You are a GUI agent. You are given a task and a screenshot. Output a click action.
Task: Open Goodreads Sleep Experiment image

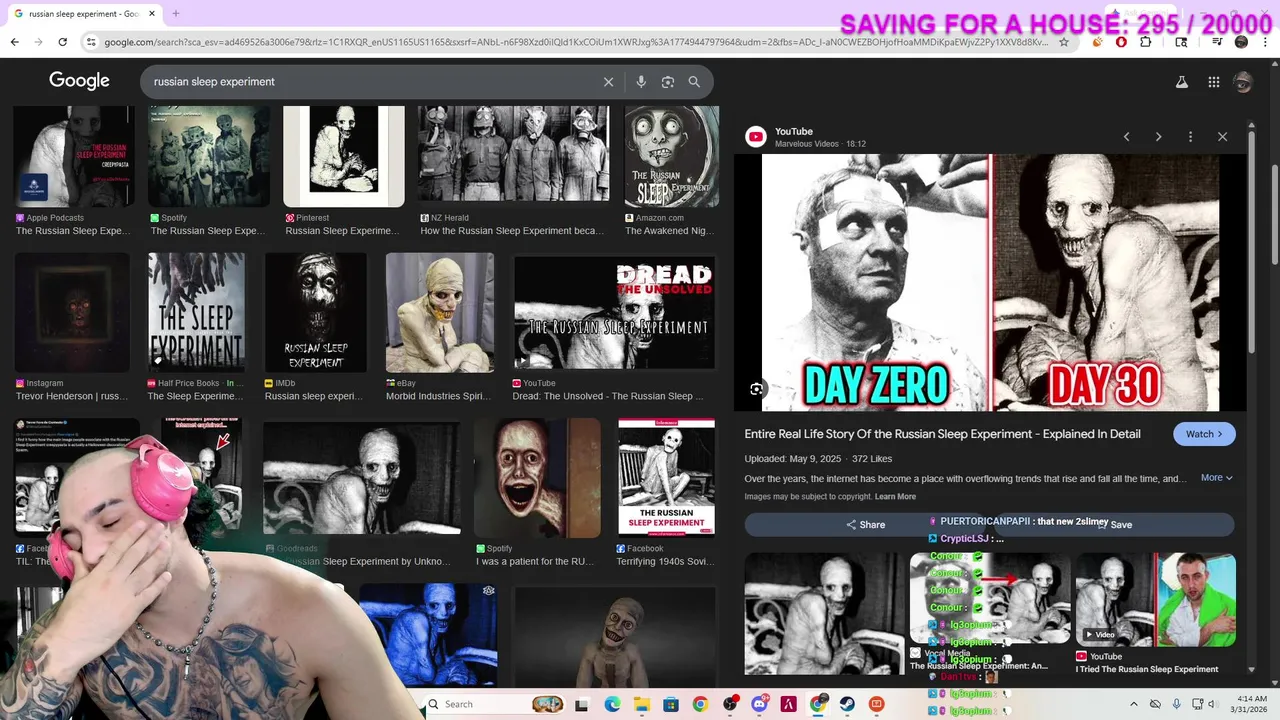pyautogui.click(x=362, y=478)
